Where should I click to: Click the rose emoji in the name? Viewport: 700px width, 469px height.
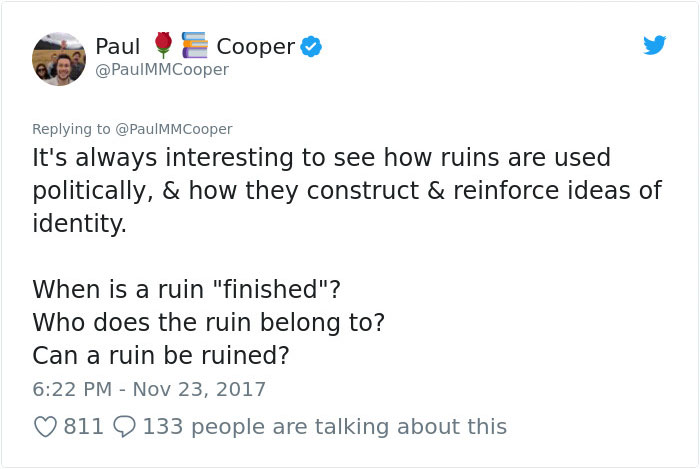pos(163,45)
